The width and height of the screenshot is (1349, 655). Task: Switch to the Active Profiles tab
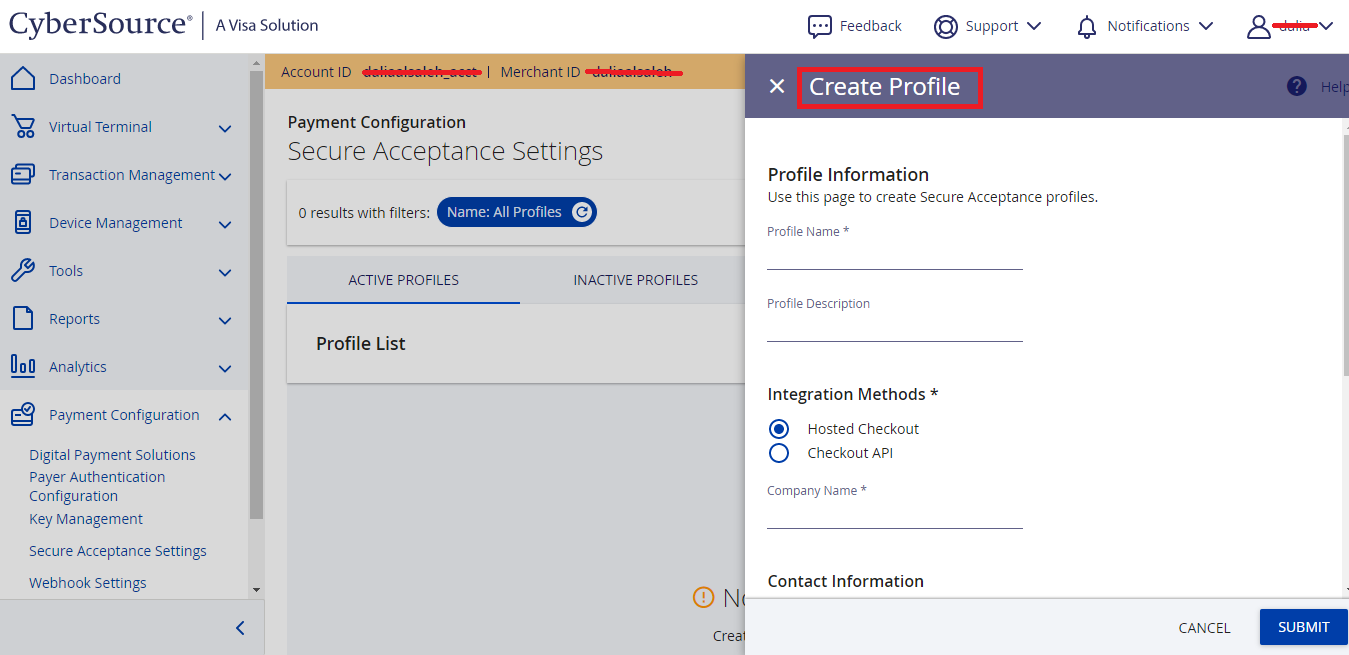coord(403,280)
